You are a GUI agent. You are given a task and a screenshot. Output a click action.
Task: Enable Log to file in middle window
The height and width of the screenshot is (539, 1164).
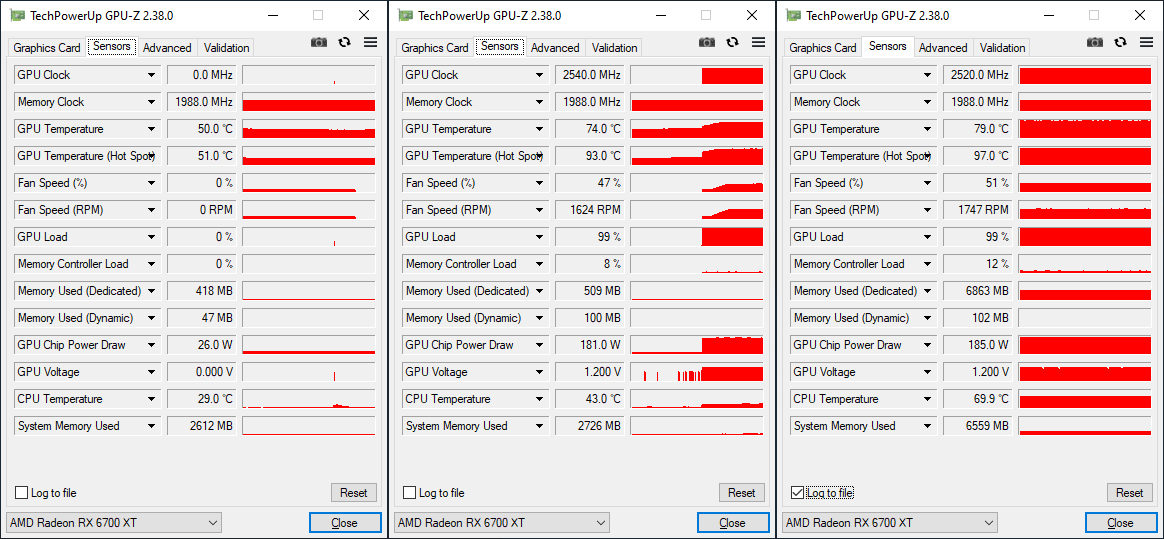(410, 493)
